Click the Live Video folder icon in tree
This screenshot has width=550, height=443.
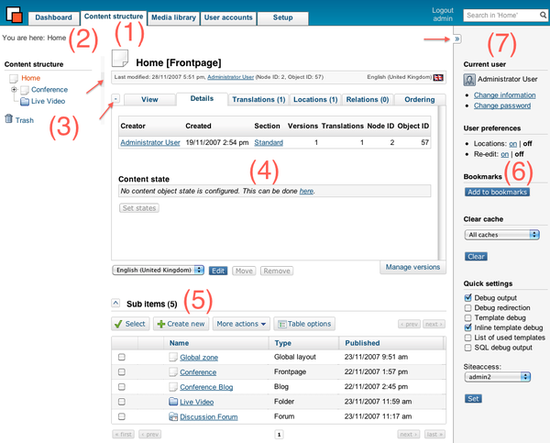click(x=25, y=101)
